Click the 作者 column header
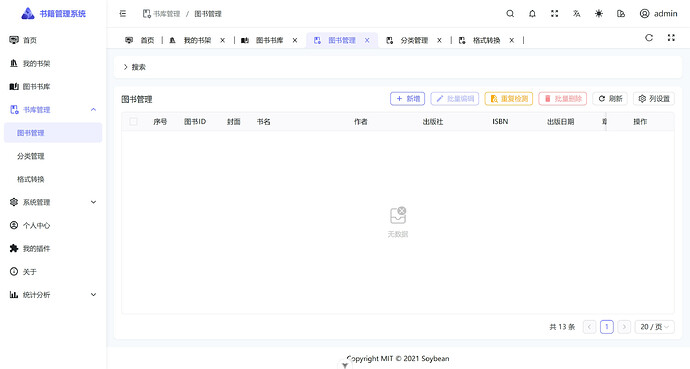The width and height of the screenshot is (690, 369). coord(360,122)
